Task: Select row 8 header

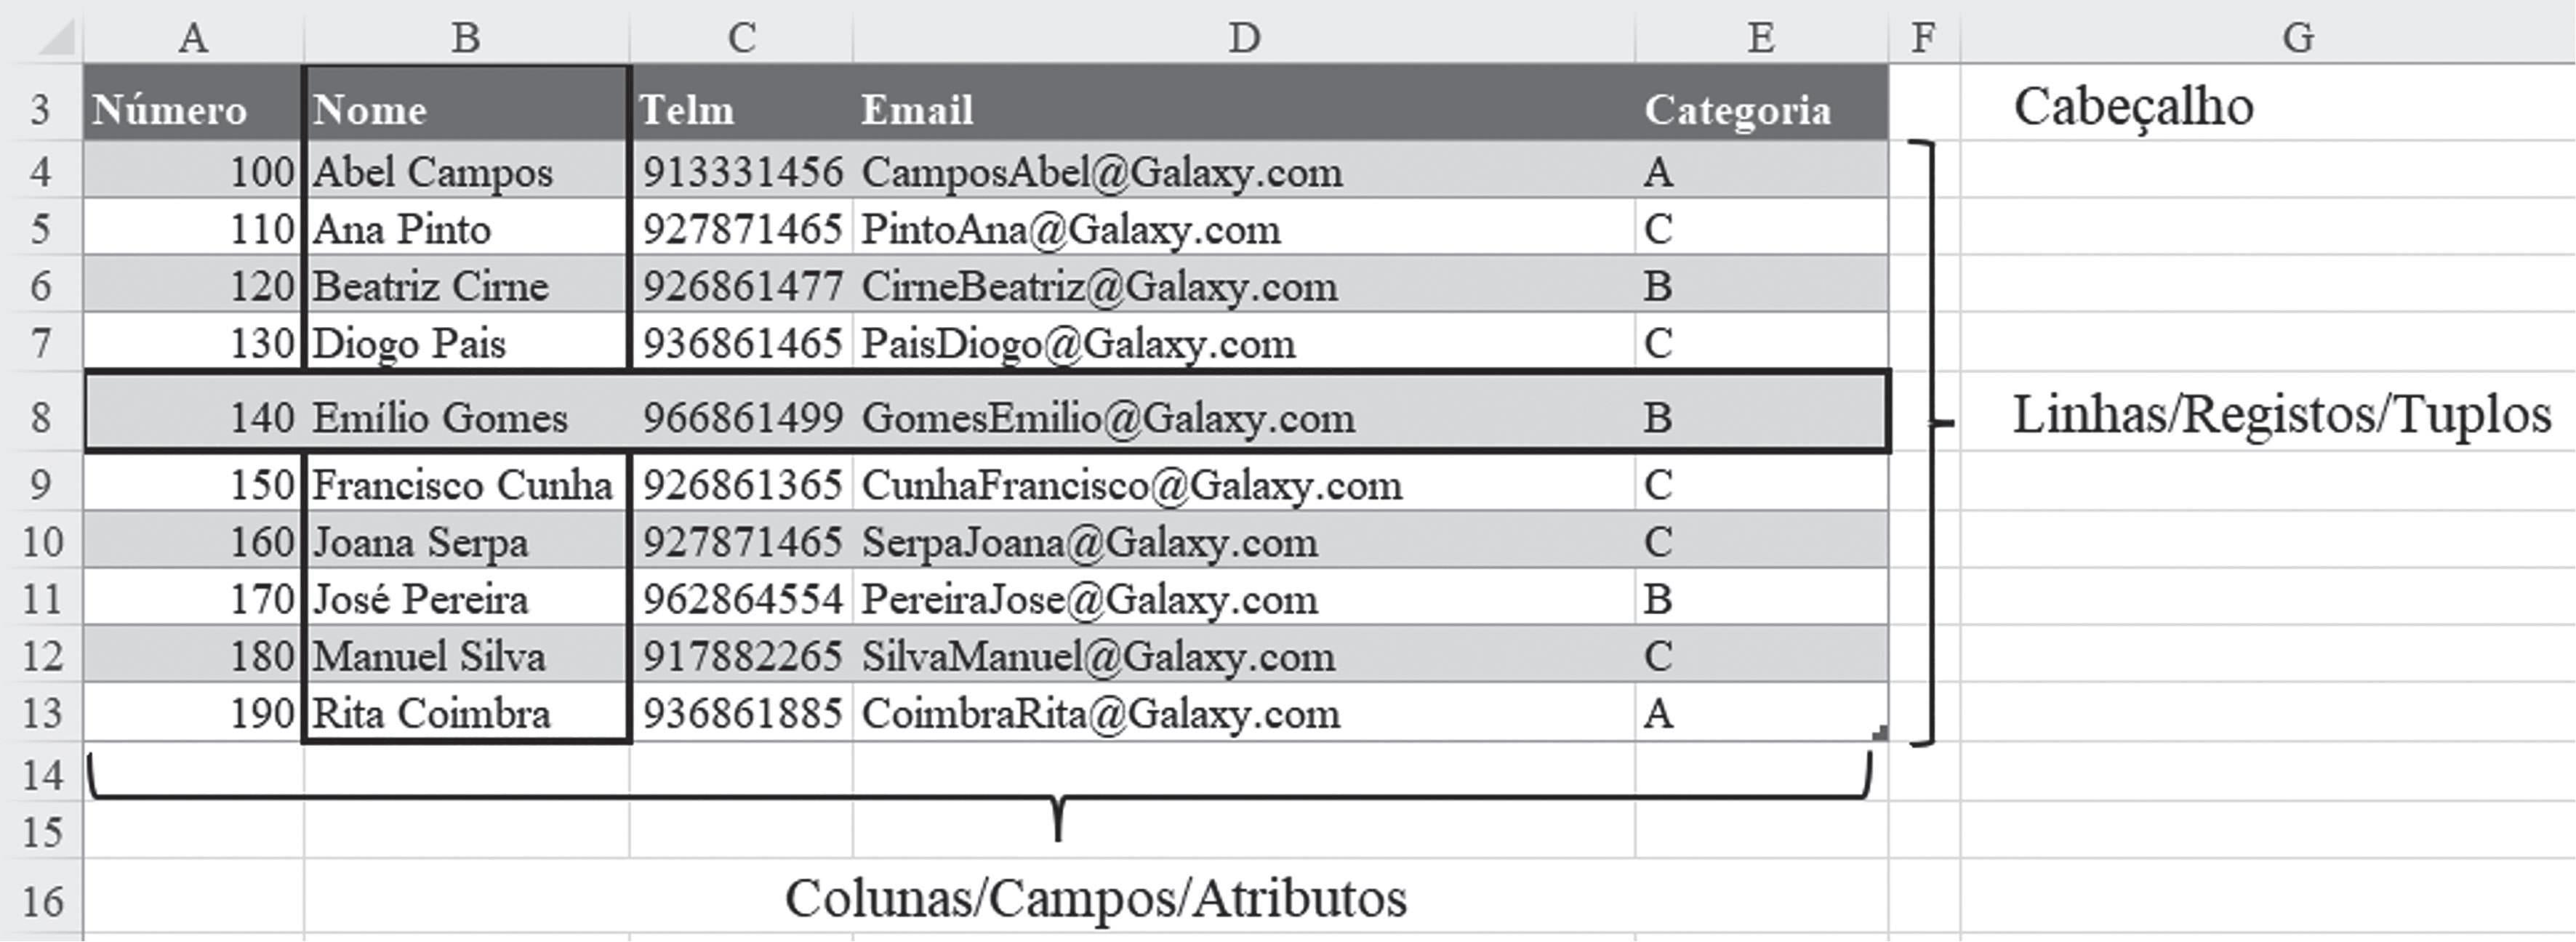Action: pyautogui.click(x=41, y=413)
